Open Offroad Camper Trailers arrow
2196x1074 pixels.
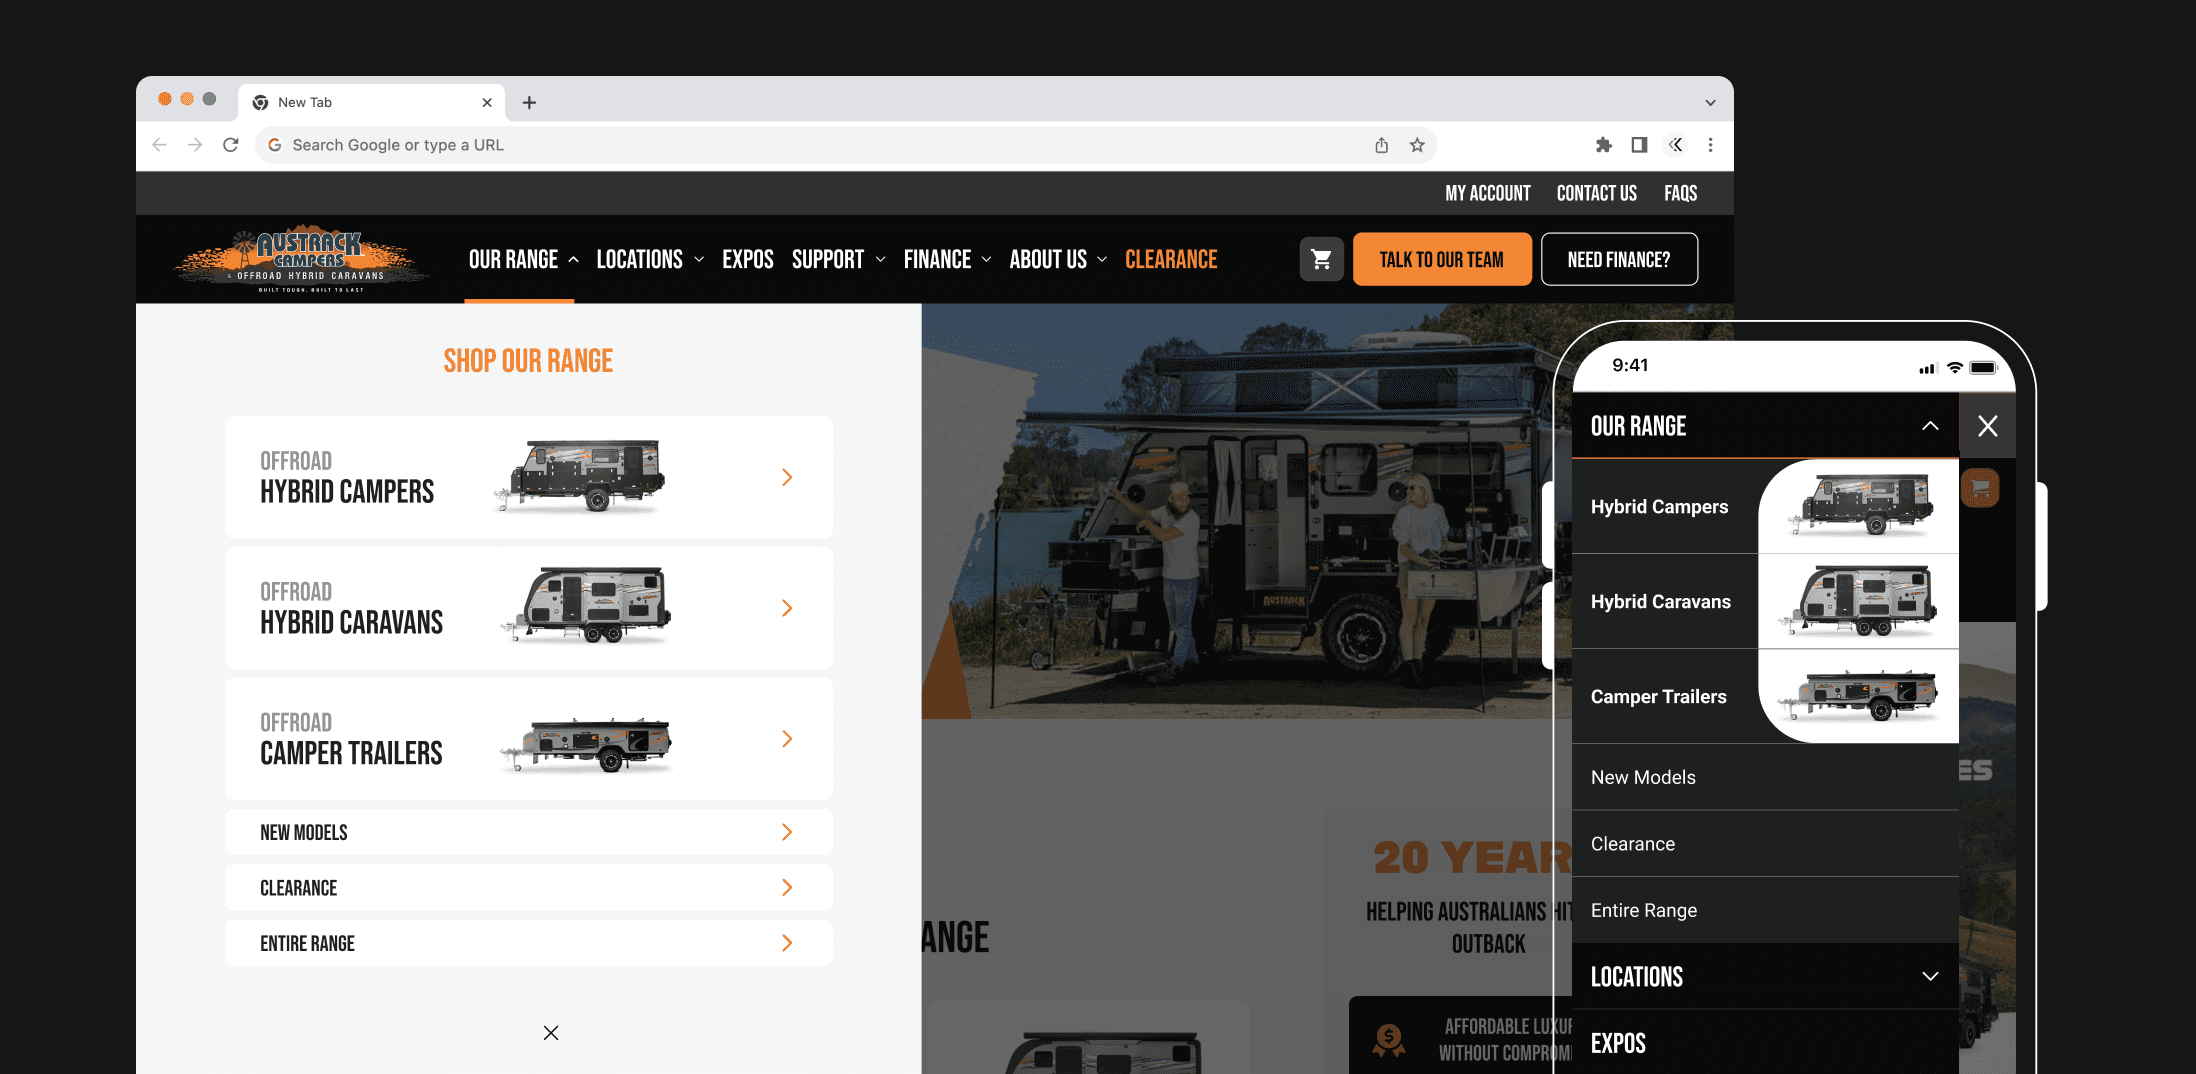pos(787,739)
